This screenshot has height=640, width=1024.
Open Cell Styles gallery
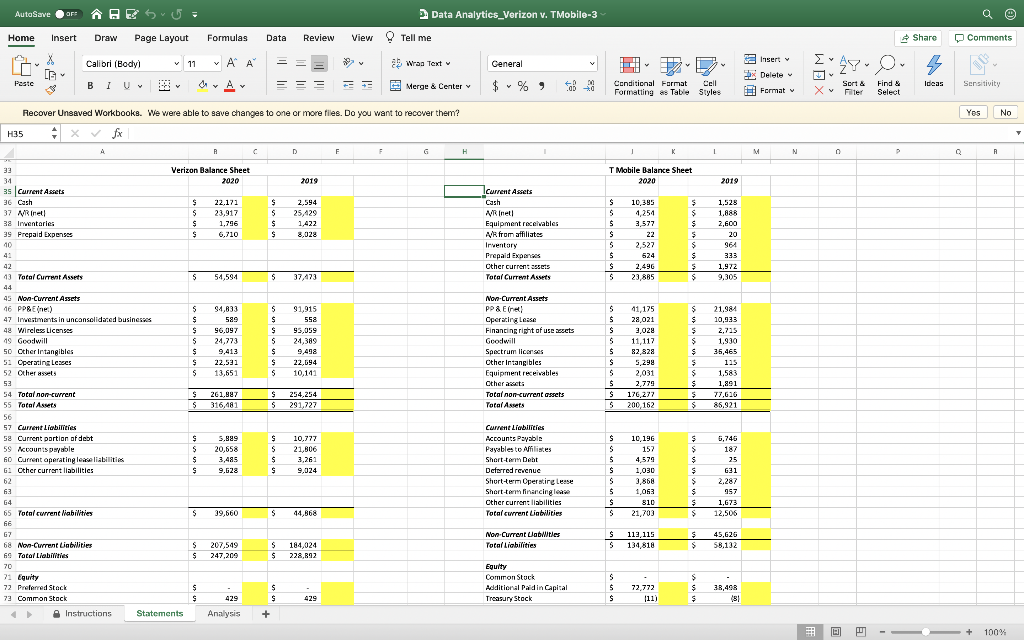pyautogui.click(x=710, y=76)
